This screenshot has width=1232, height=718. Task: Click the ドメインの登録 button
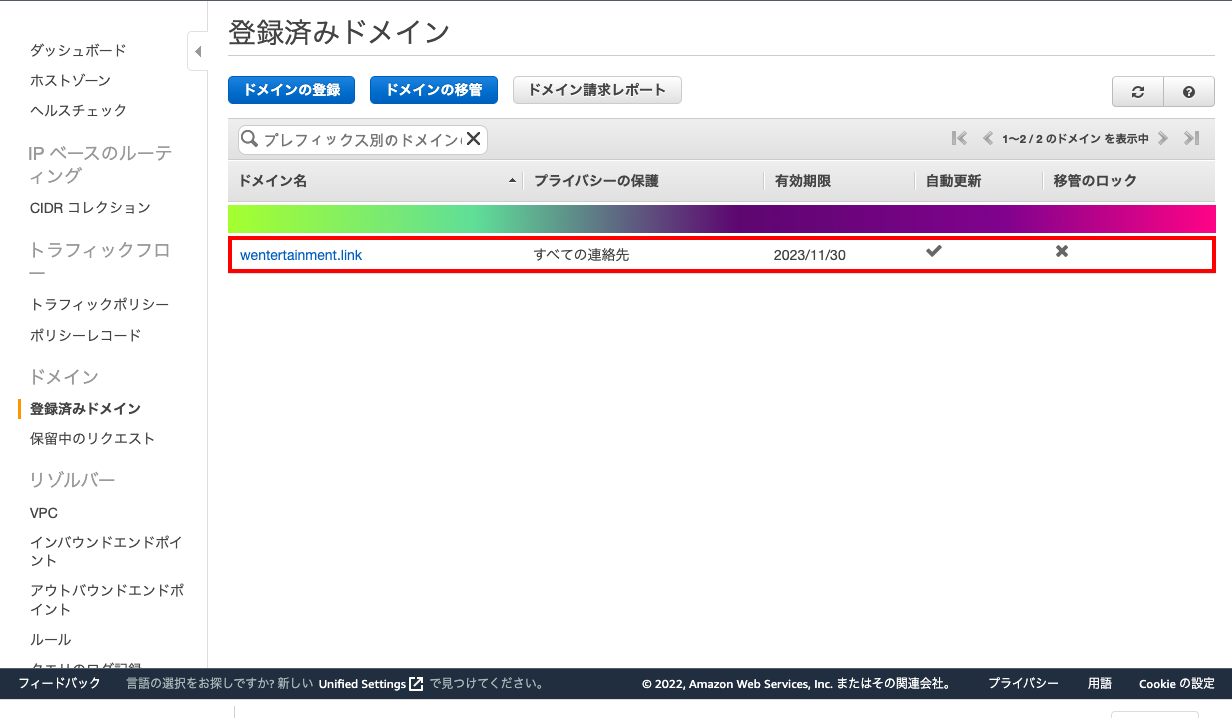pos(291,90)
